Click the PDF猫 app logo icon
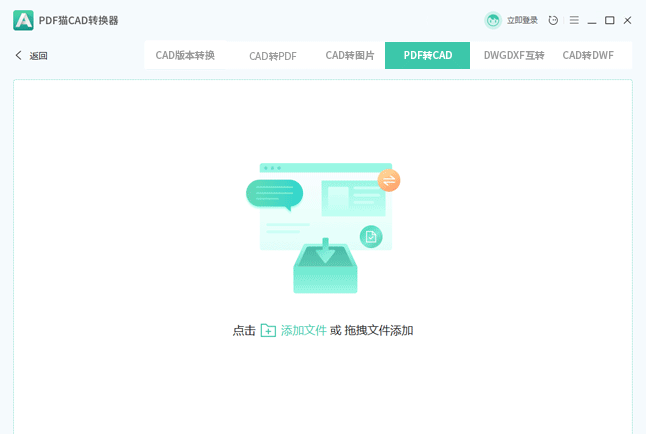 point(23,20)
